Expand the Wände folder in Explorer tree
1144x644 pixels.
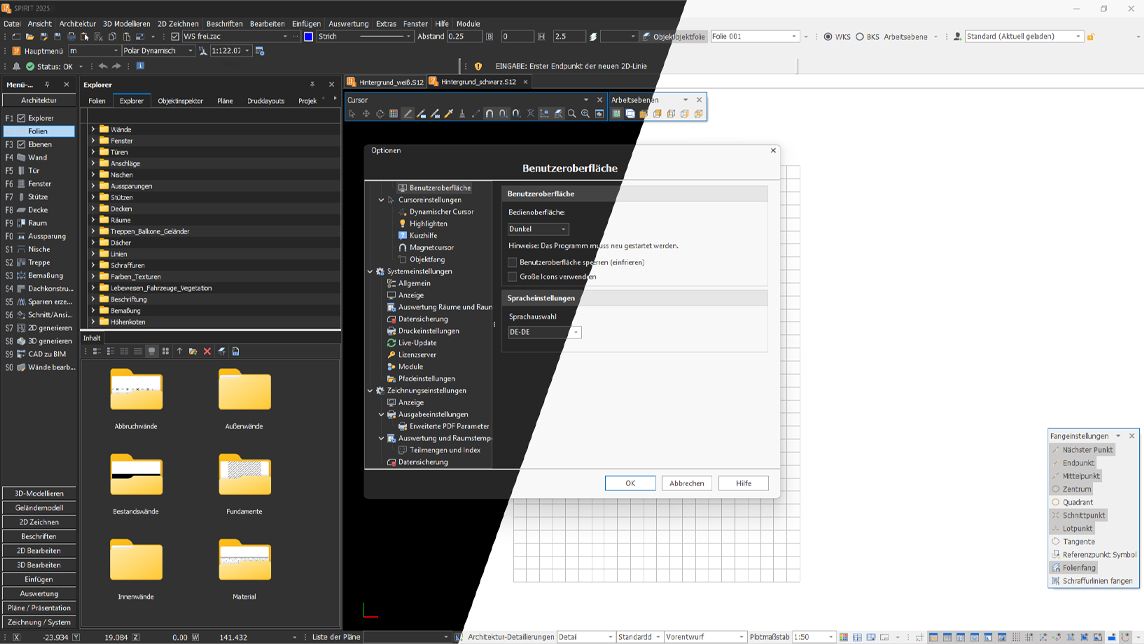(93, 129)
